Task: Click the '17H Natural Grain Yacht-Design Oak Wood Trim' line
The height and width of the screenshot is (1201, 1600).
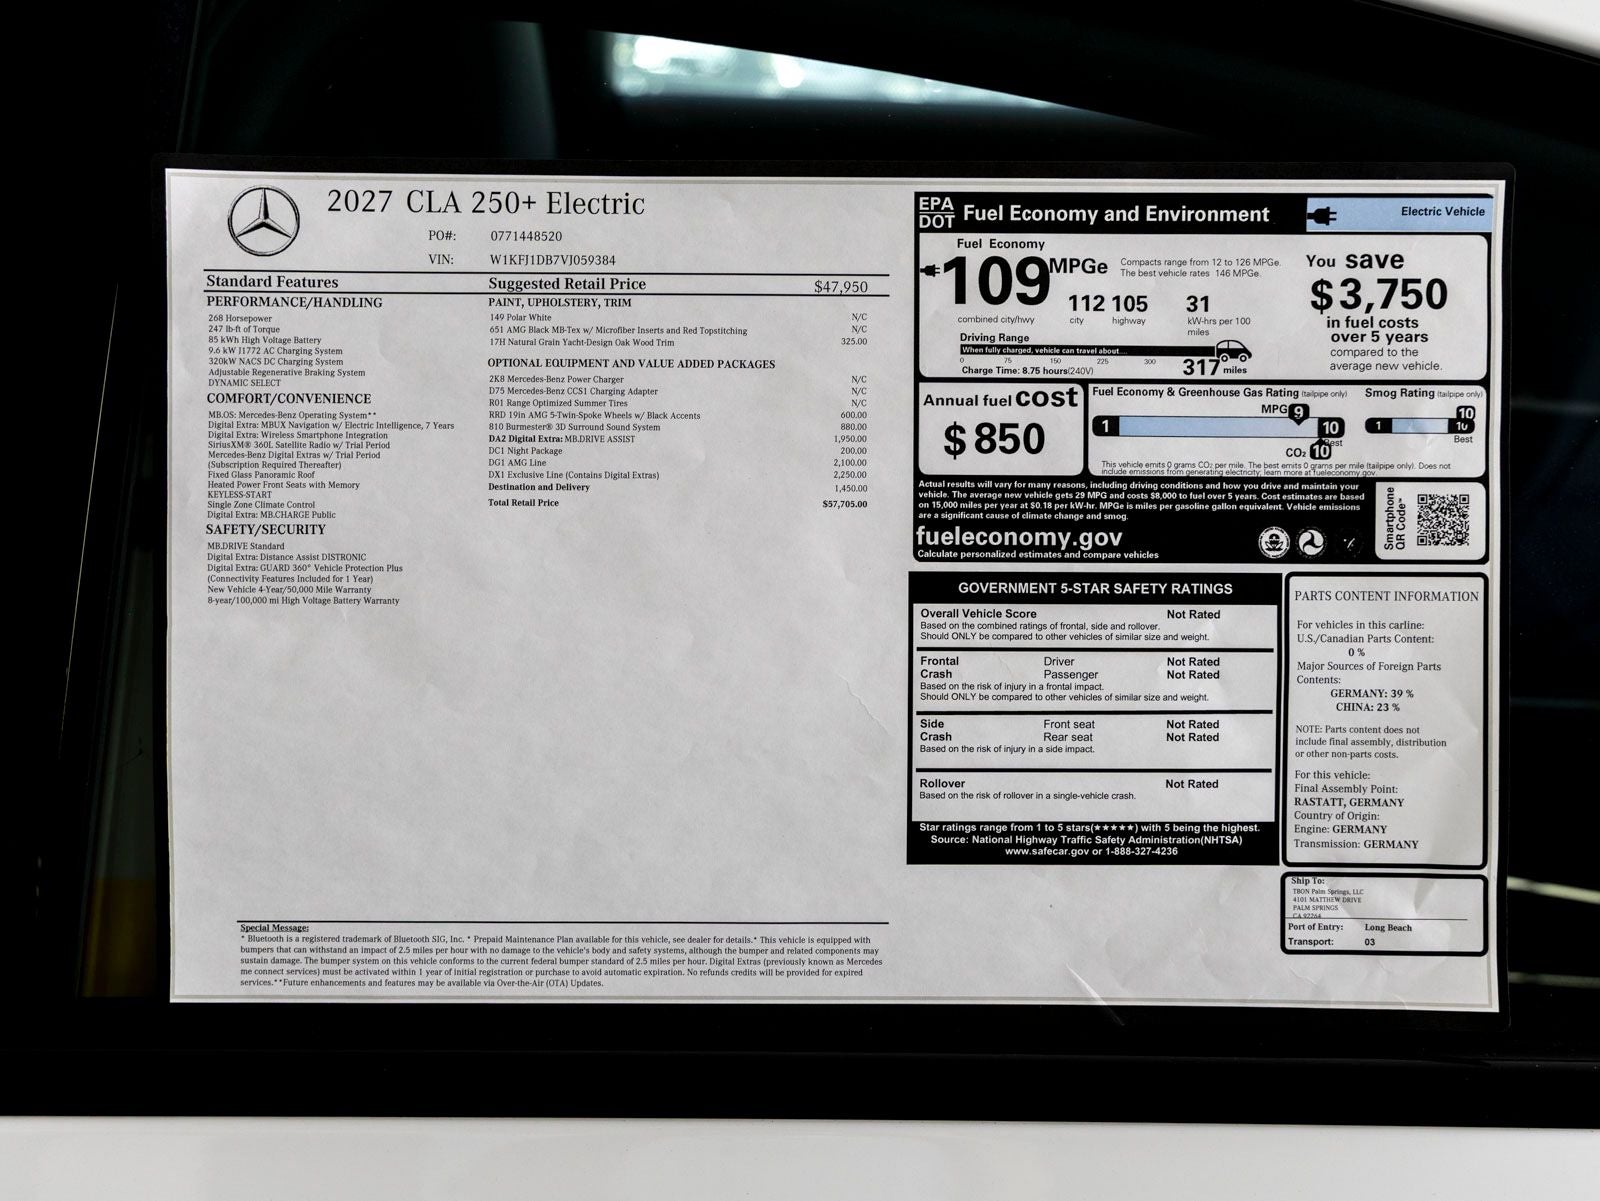Action: point(581,342)
